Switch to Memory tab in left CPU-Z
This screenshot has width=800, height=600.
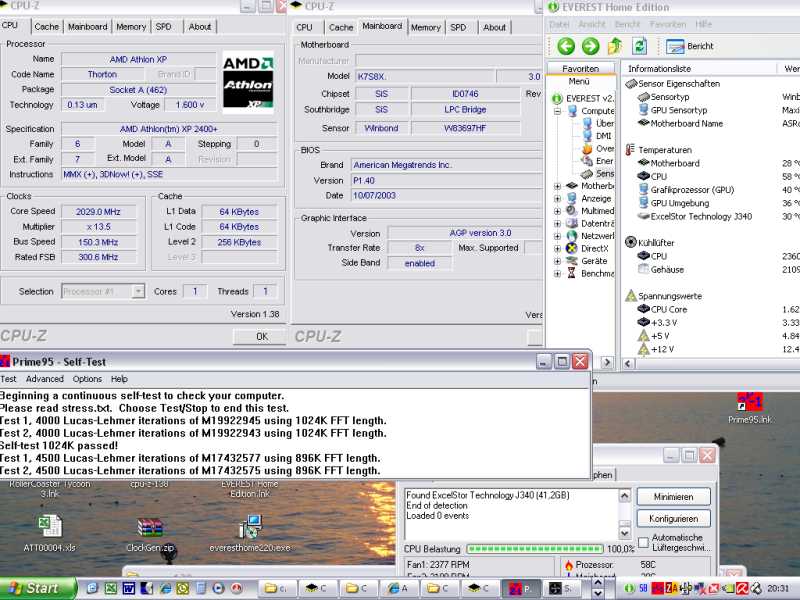coord(131,27)
